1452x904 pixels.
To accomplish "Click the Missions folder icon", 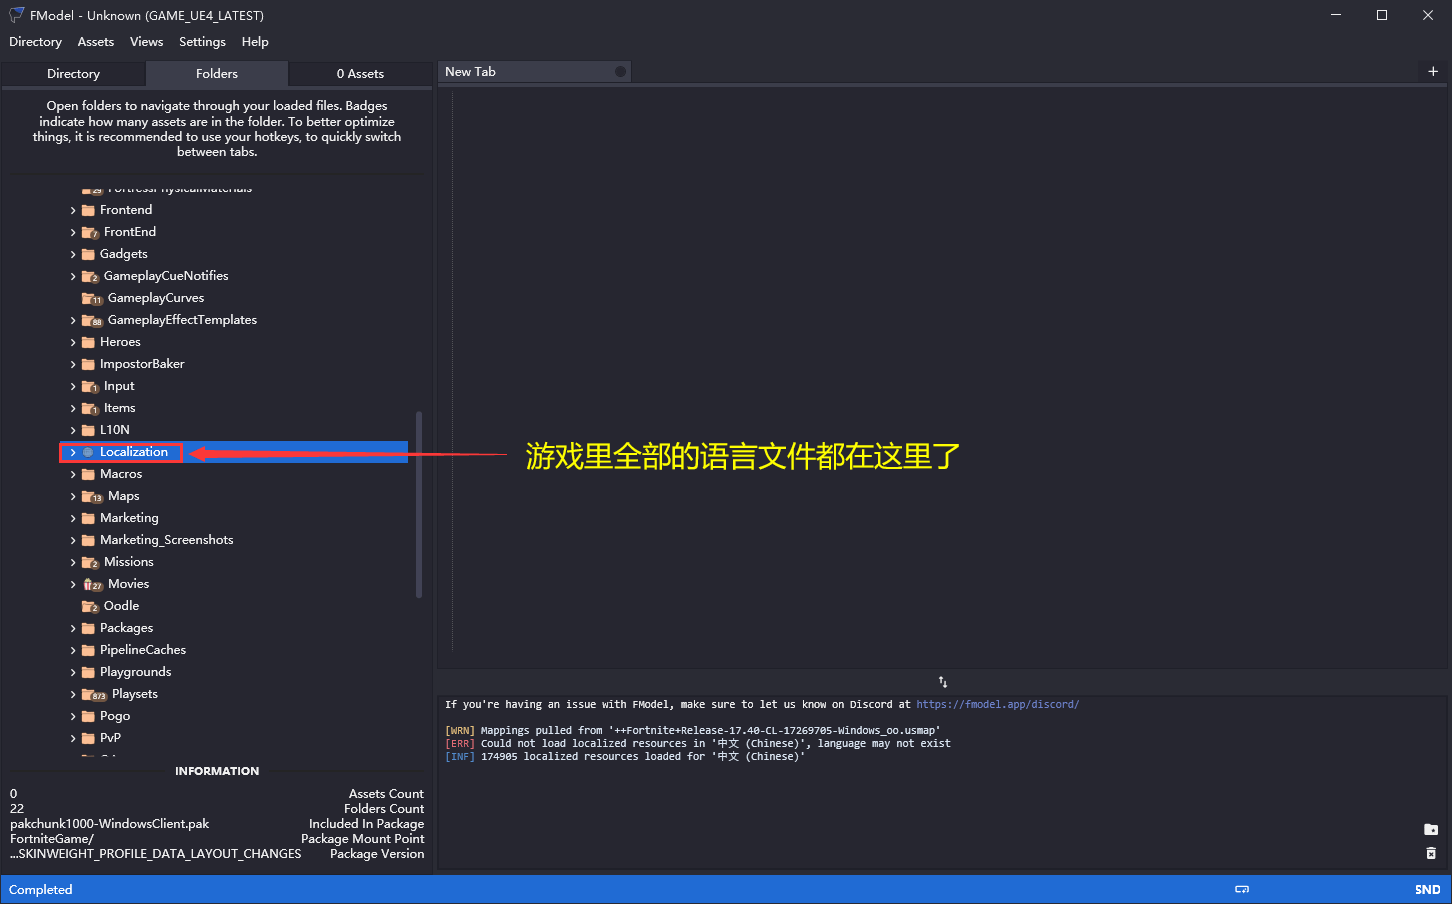I will coord(90,562).
